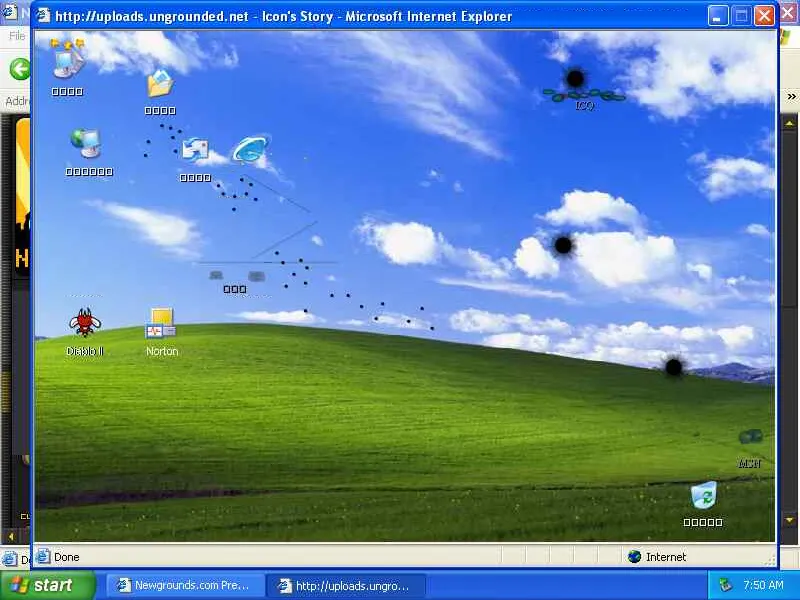800x600 pixels.
Task: Close the Icon's Story window
Action: 764,16
